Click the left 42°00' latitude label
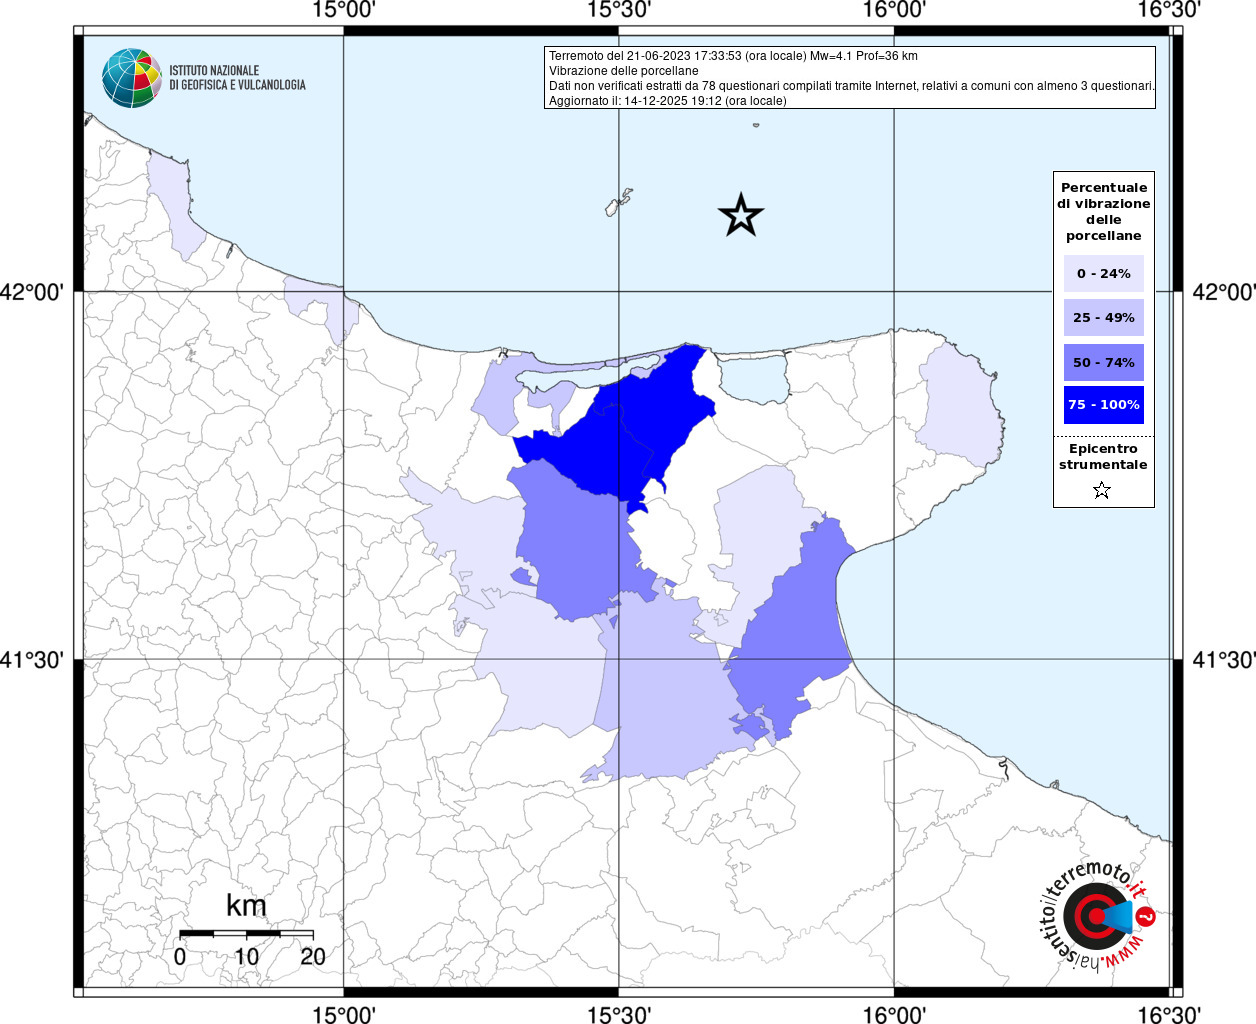This screenshot has height=1024, width=1256. 32,292
